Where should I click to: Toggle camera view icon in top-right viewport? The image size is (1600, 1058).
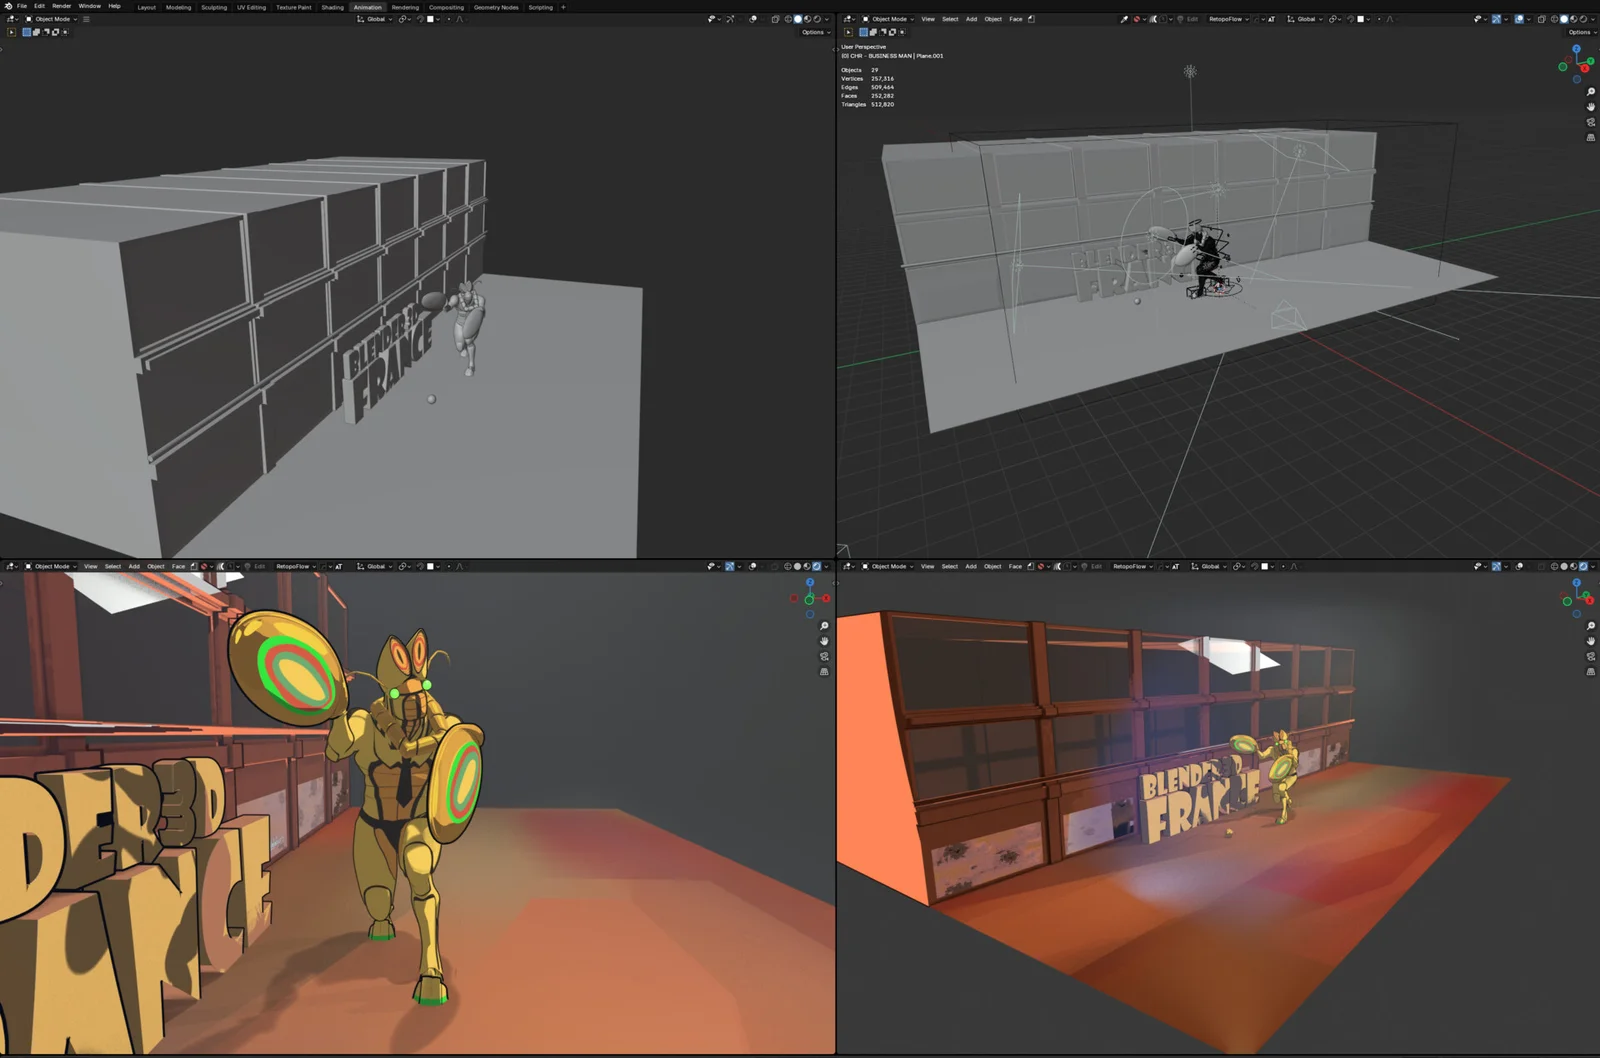click(x=1591, y=122)
